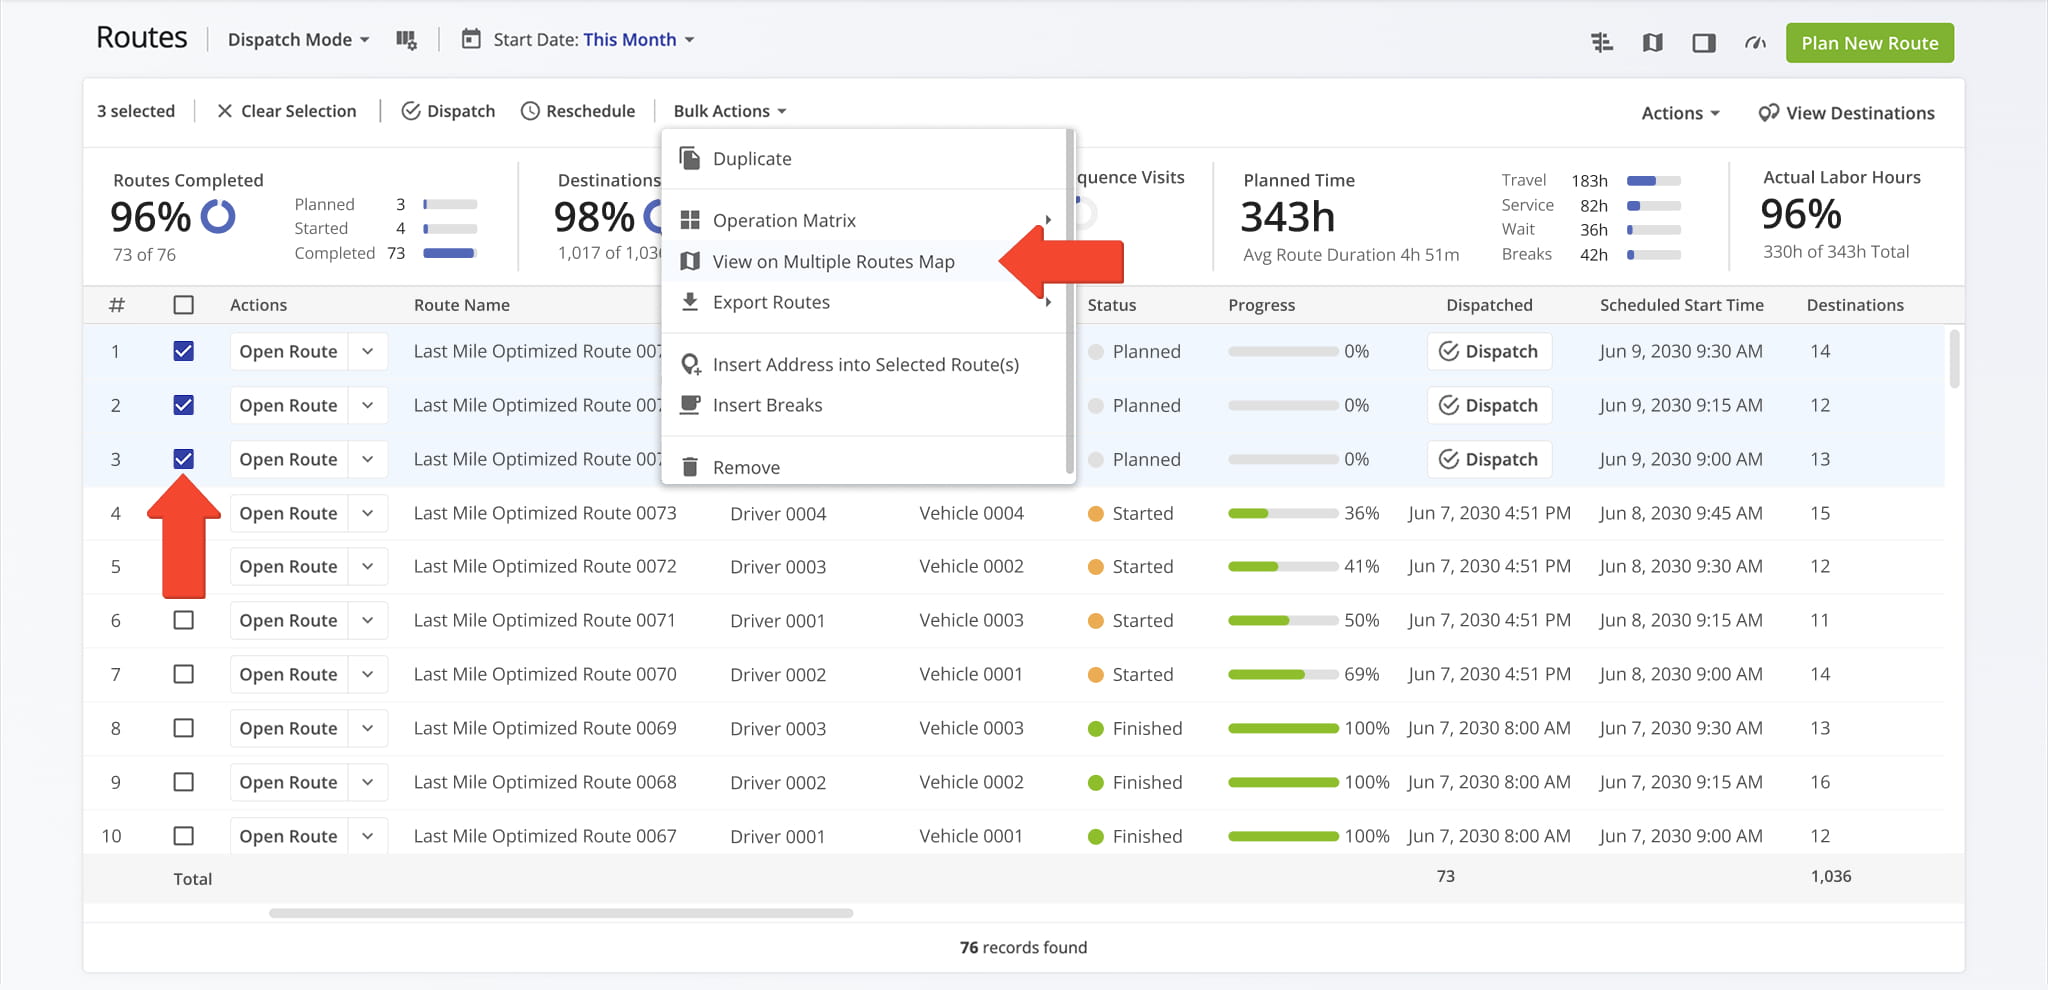Open the Bulk Actions dropdown
This screenshot has width=2048, height=990.
[729, 111]
